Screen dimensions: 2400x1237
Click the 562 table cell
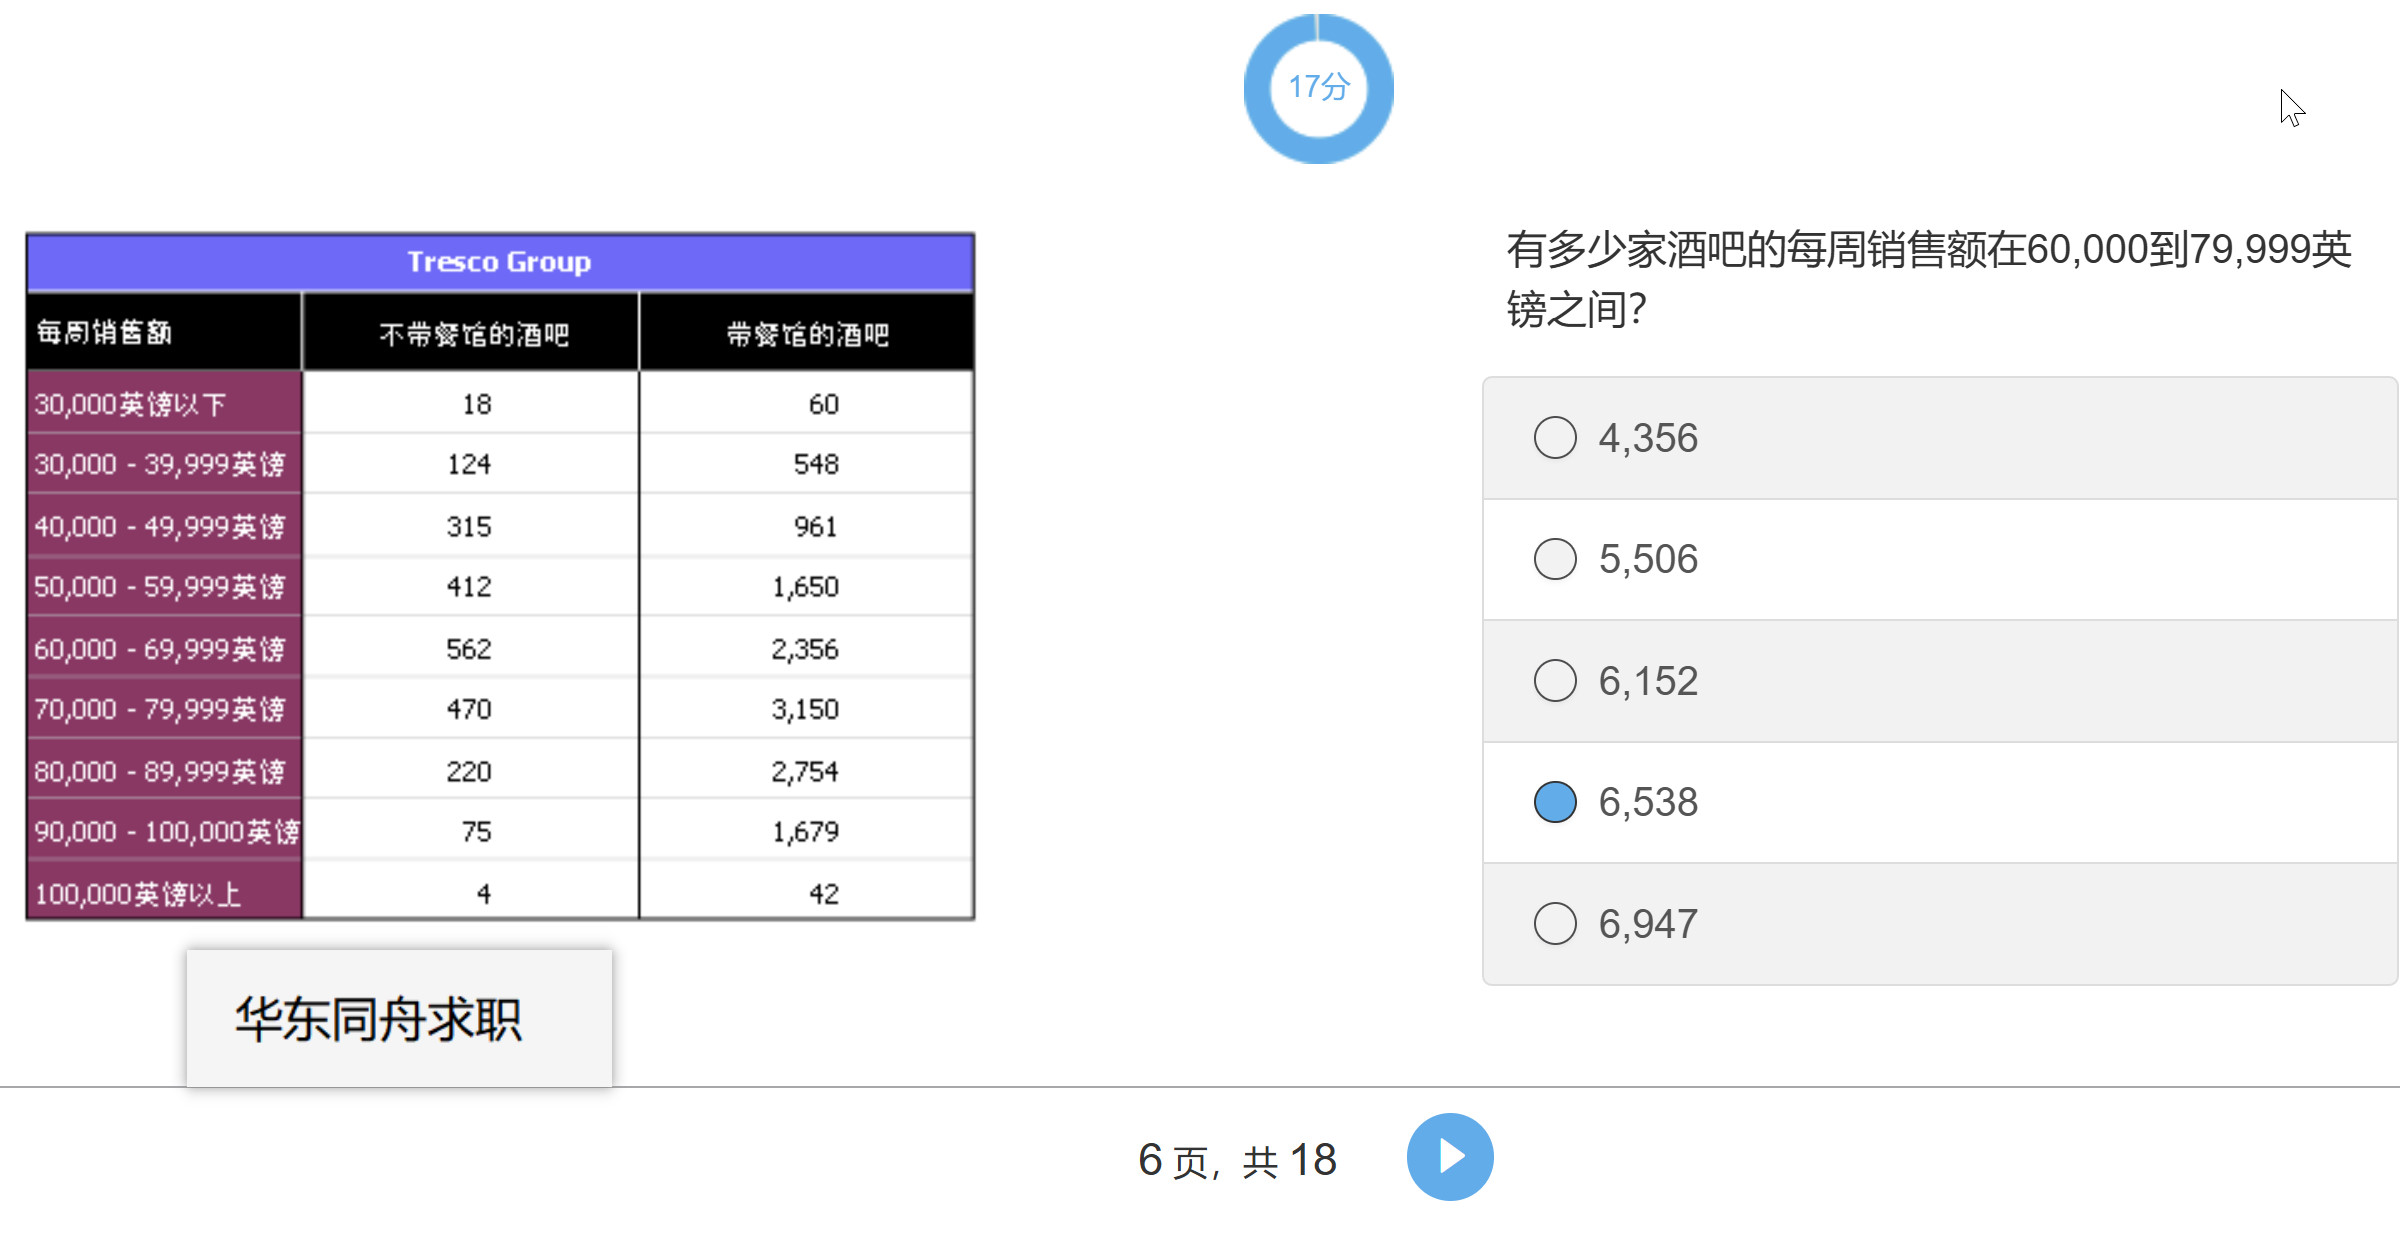(468, 649)
